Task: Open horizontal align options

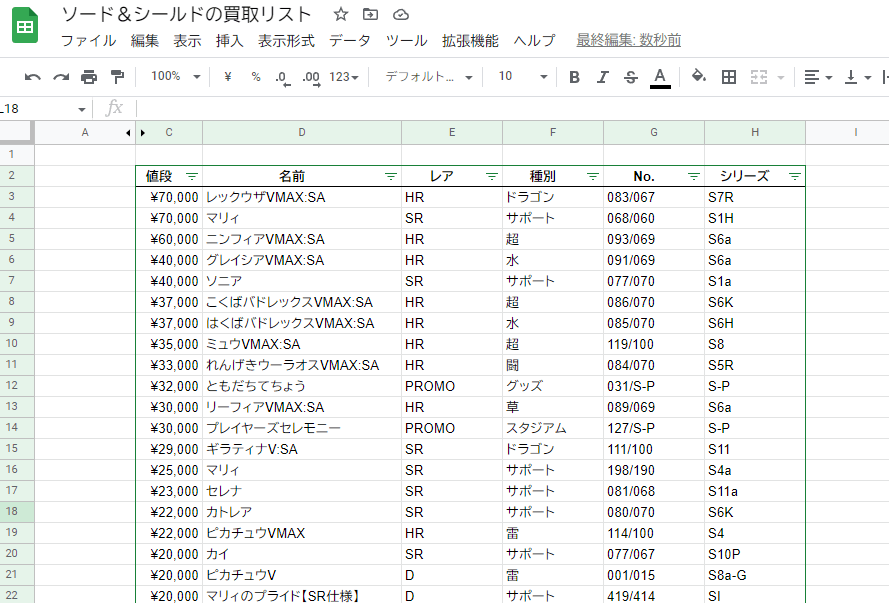Action: pos(818,77)
